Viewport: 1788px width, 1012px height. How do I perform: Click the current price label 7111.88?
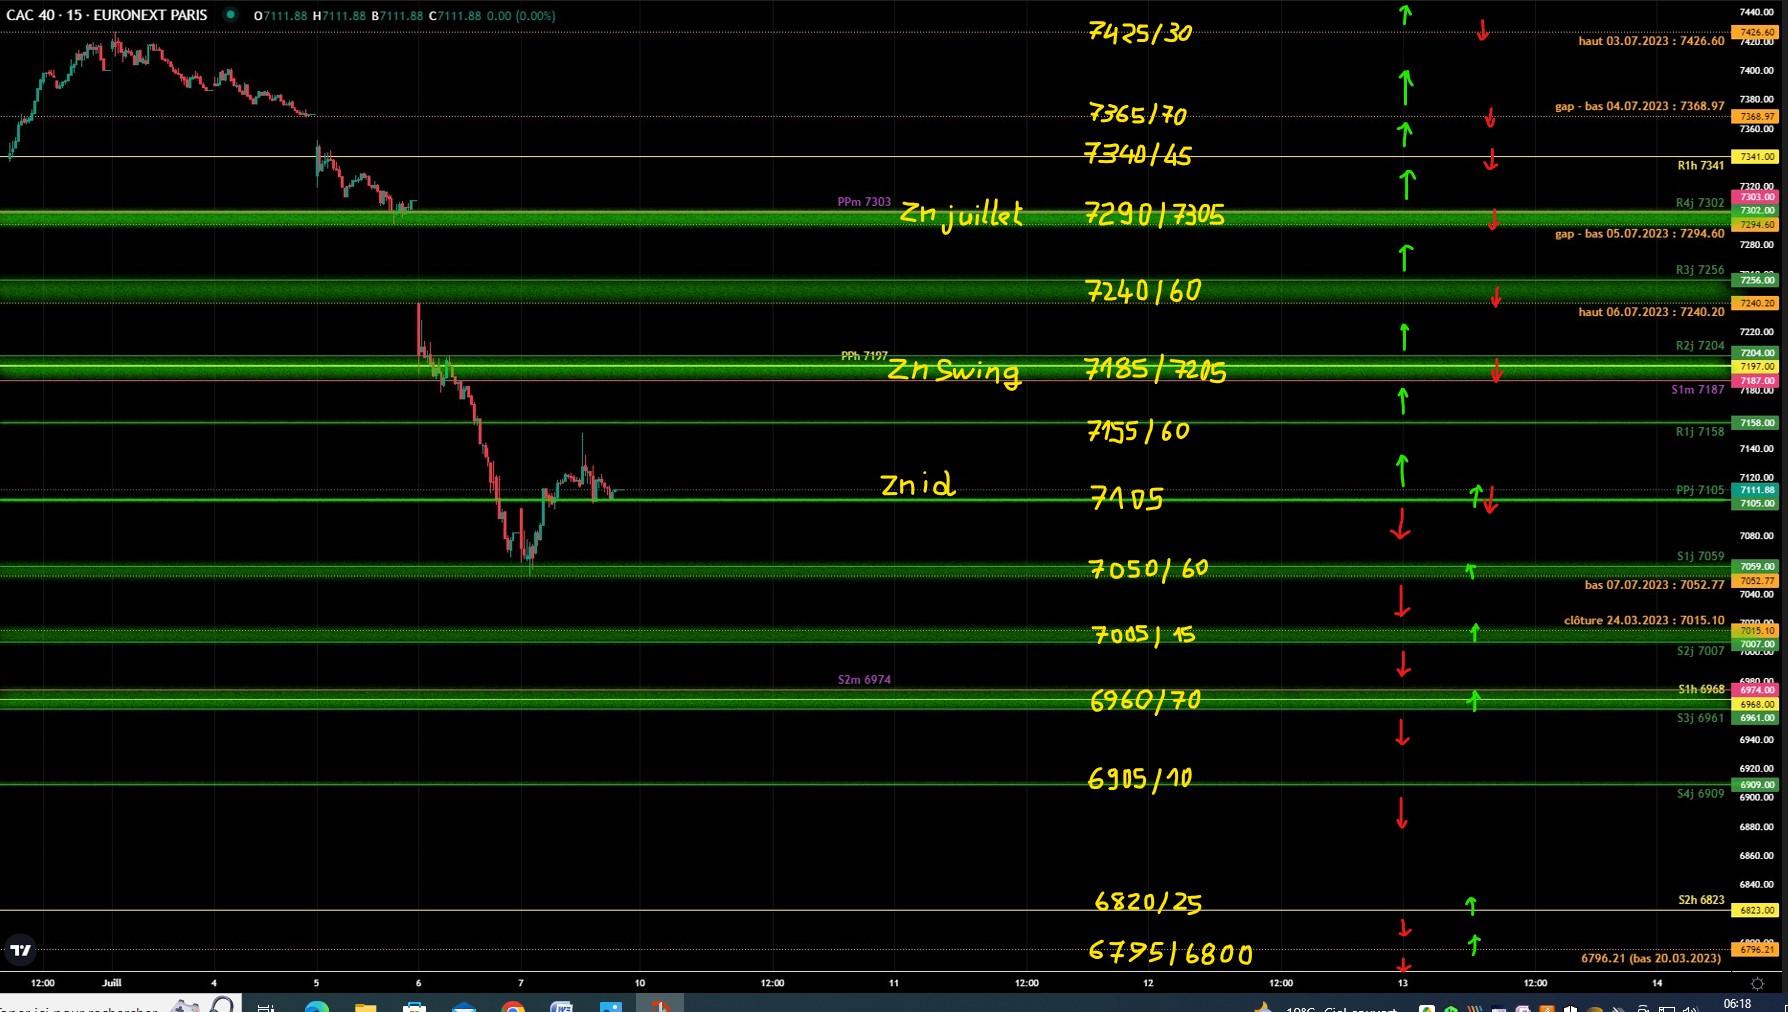pyautogui.click(x=1757, y=490)
